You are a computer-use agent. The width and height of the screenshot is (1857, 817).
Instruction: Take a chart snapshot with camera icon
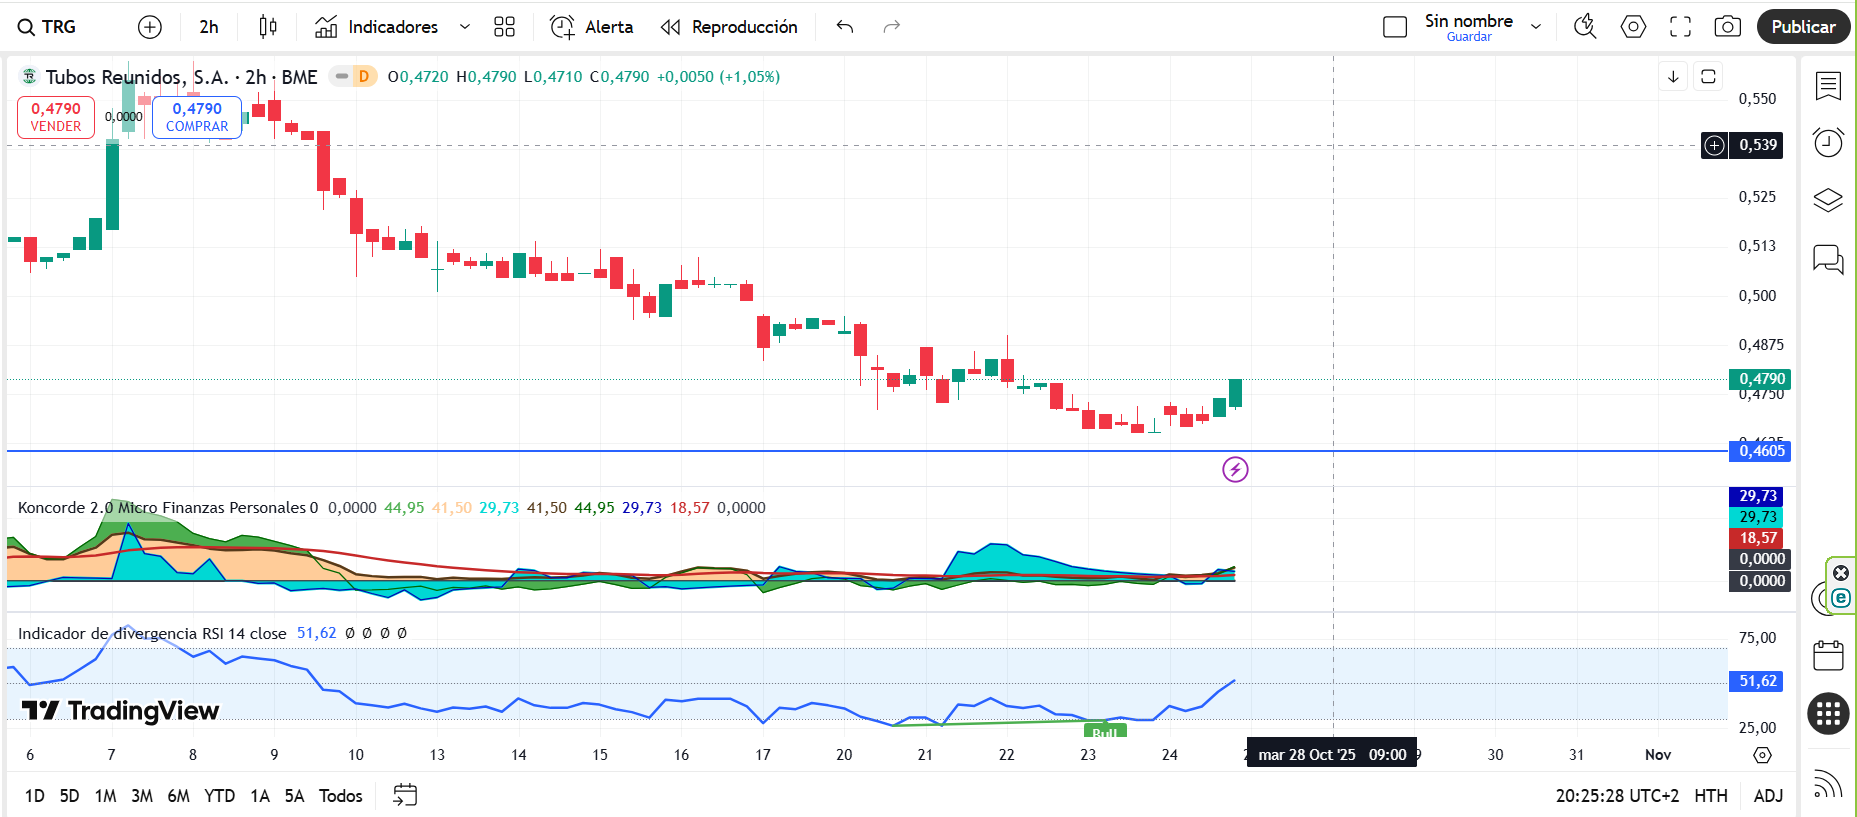(x=1727, y=27)
